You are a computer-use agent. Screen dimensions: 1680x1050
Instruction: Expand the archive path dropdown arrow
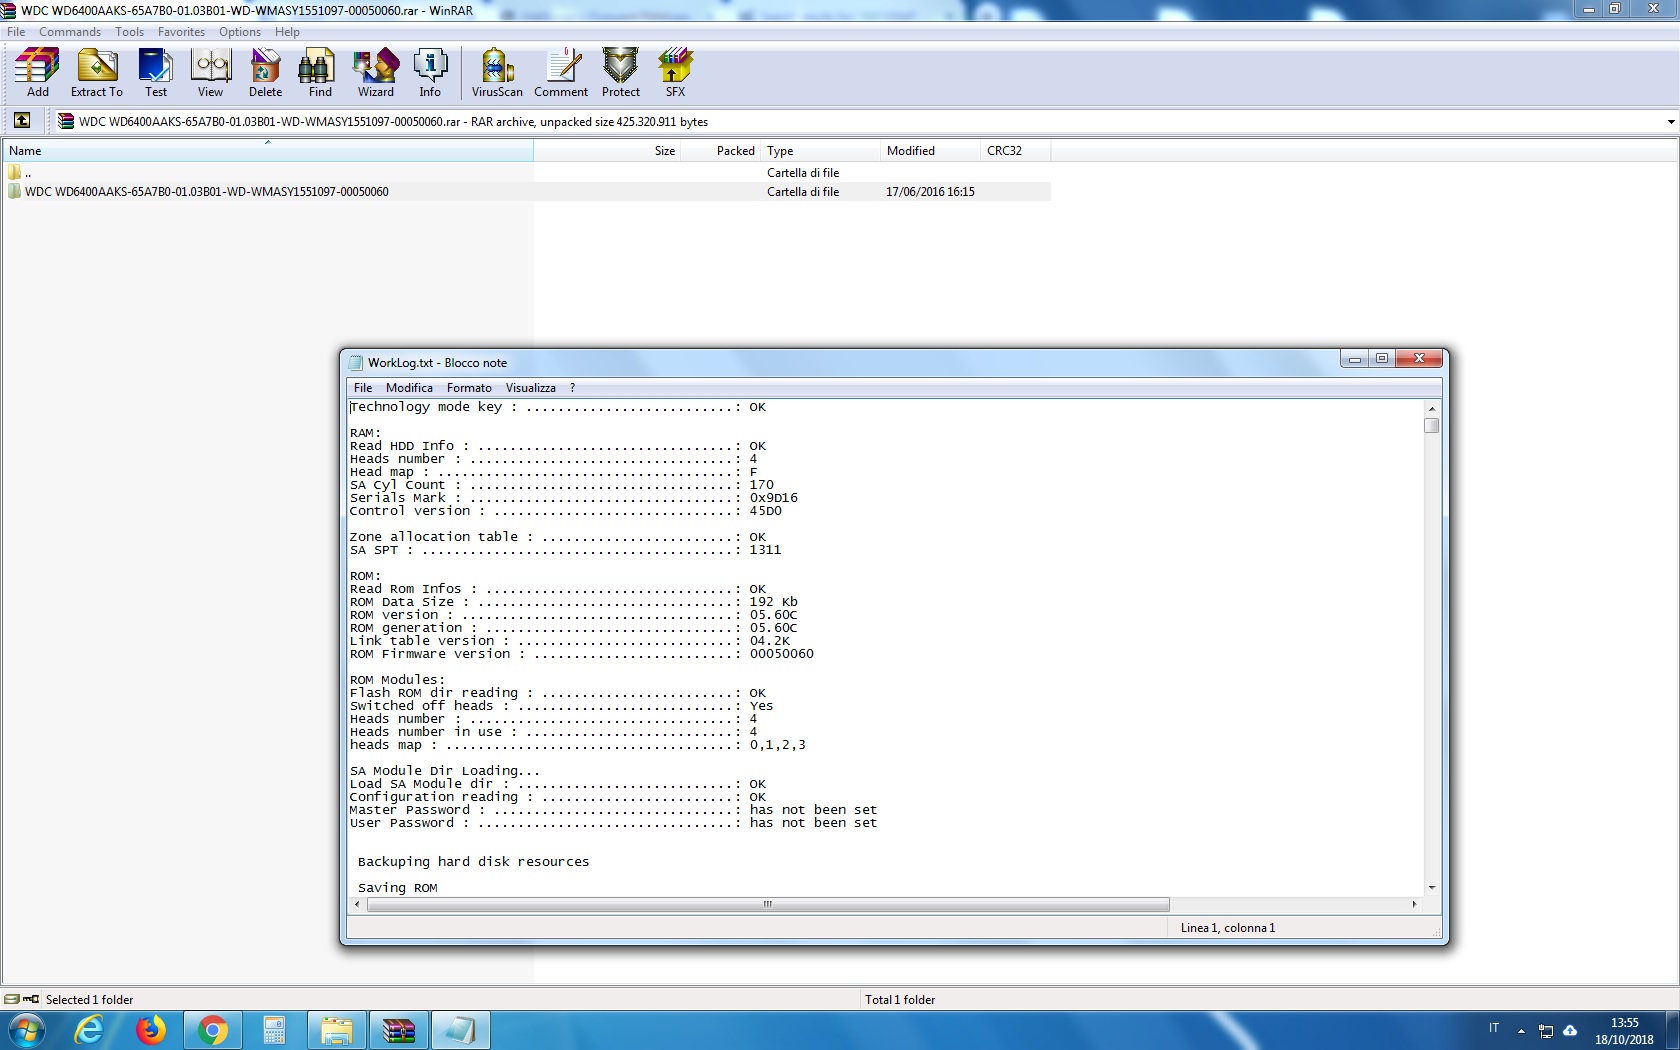pos(1671,122)
